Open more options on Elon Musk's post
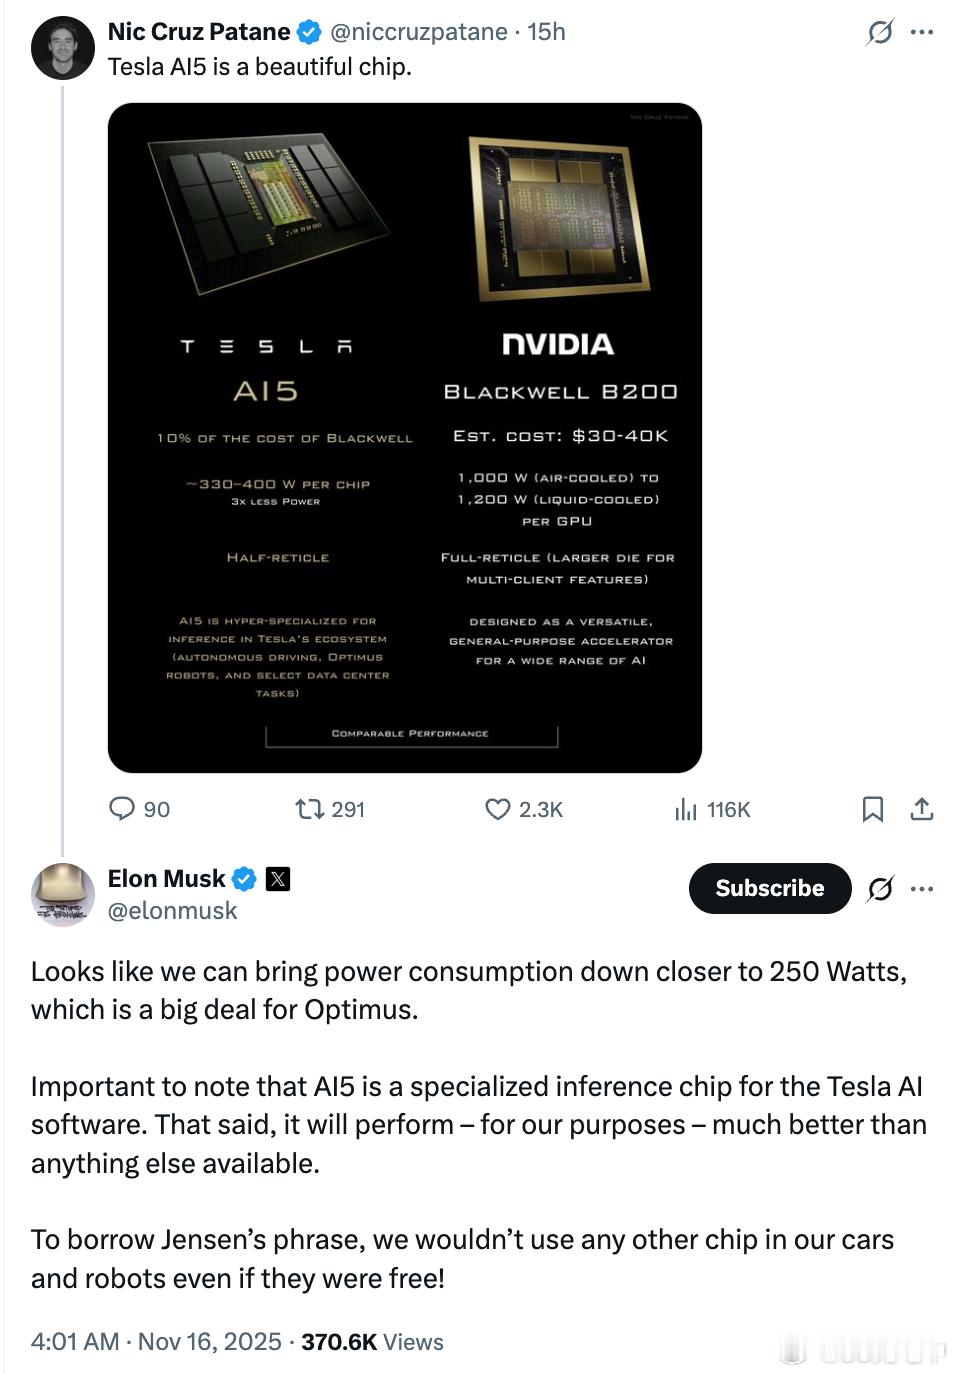The image size is (956, 1374). [x=922, y=888]
